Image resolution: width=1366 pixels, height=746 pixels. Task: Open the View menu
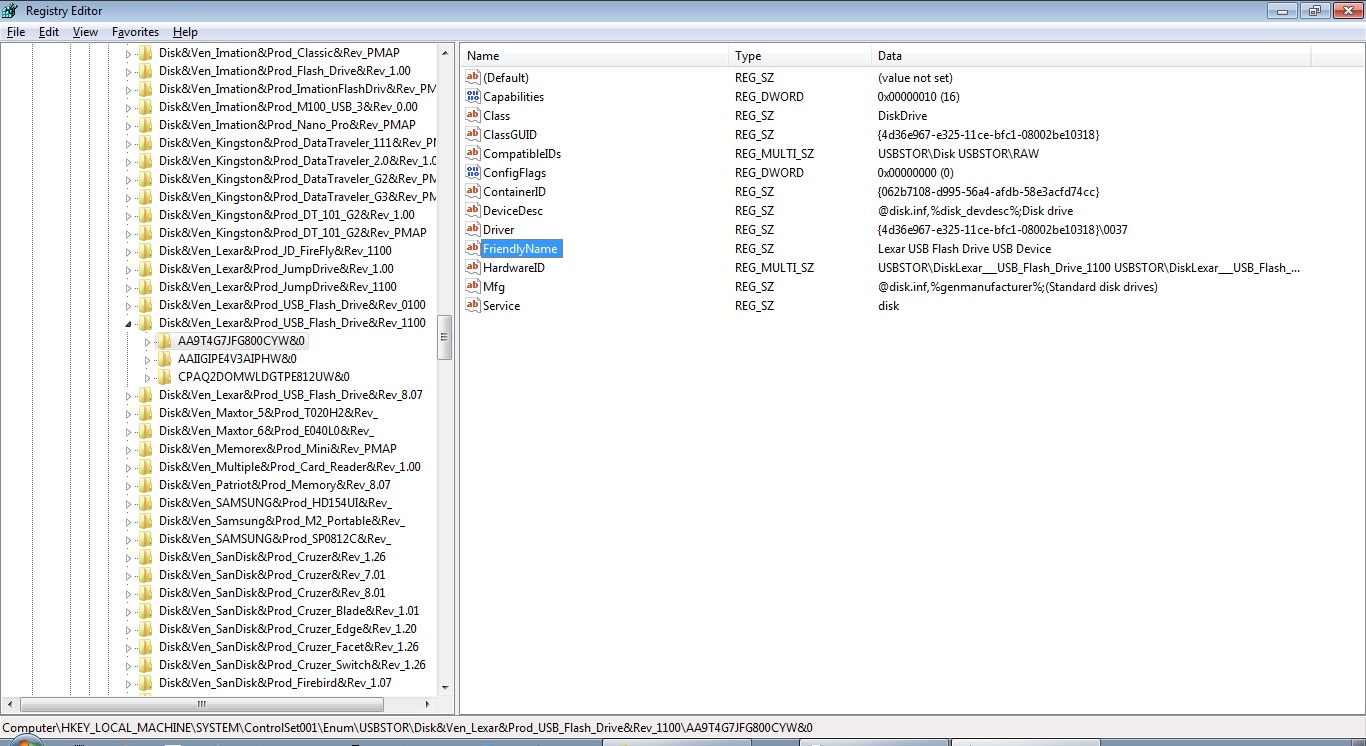pos(85,32)
